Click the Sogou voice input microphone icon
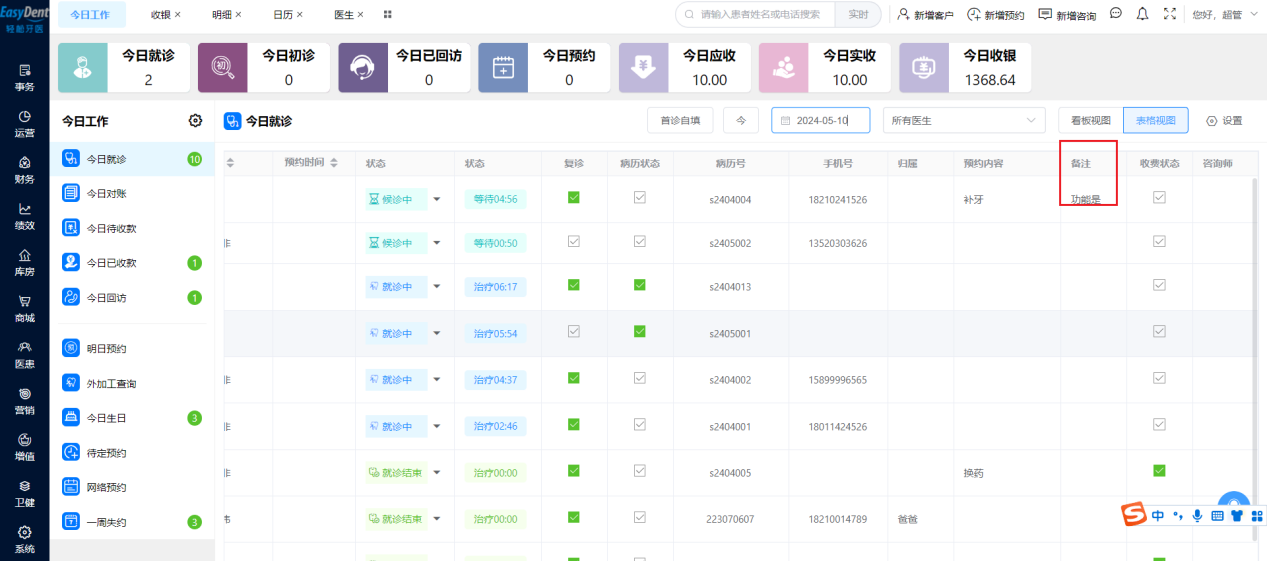Screen dimensions: 1267x561 coord(1197,516)
